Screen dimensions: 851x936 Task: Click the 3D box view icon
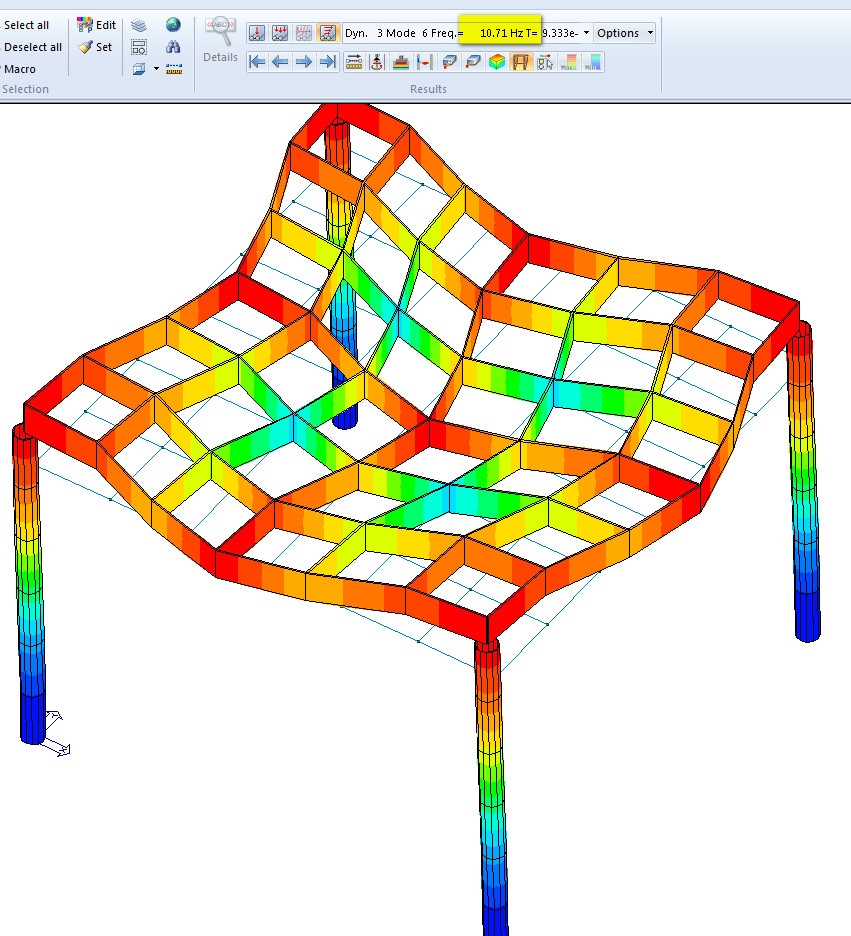[139, 69]
